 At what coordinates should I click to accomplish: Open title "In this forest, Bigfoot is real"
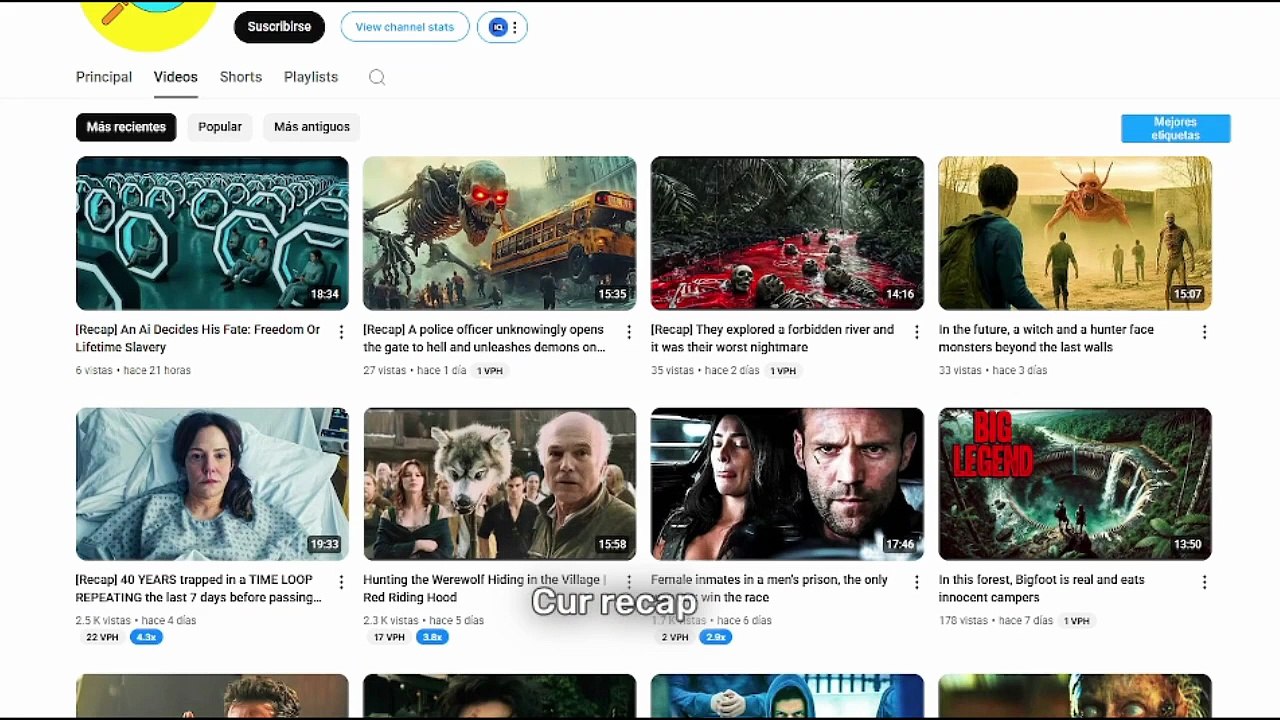[1041, 588]
